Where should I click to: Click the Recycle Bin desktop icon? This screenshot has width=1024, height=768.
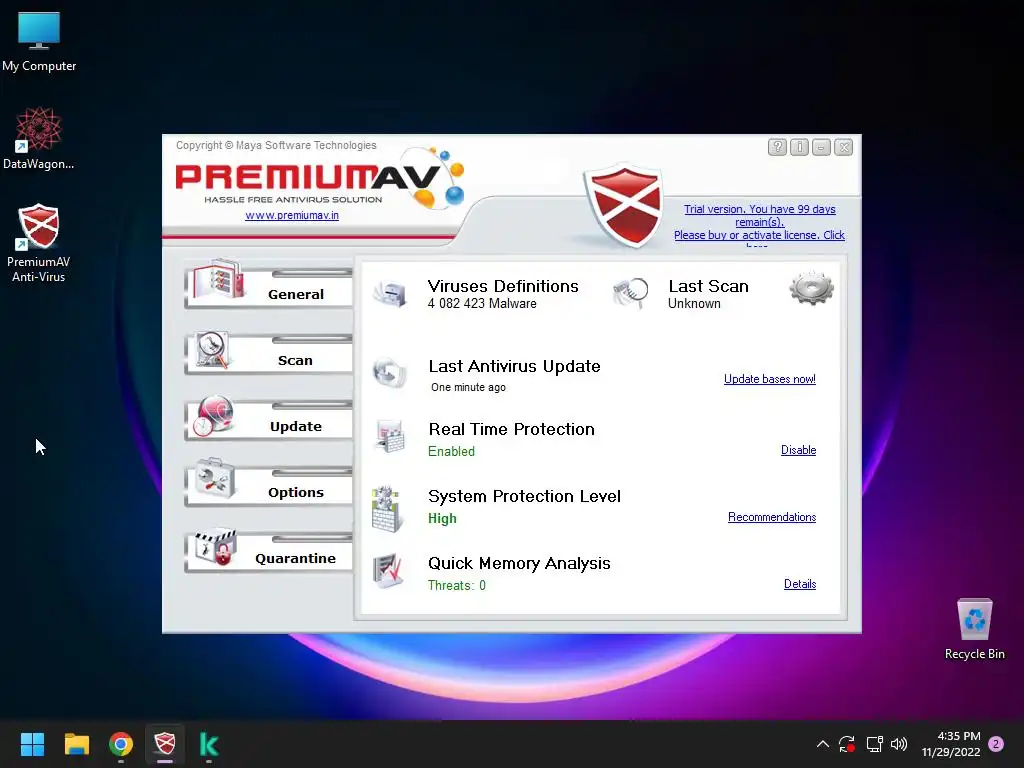click(x=974, y=629)
